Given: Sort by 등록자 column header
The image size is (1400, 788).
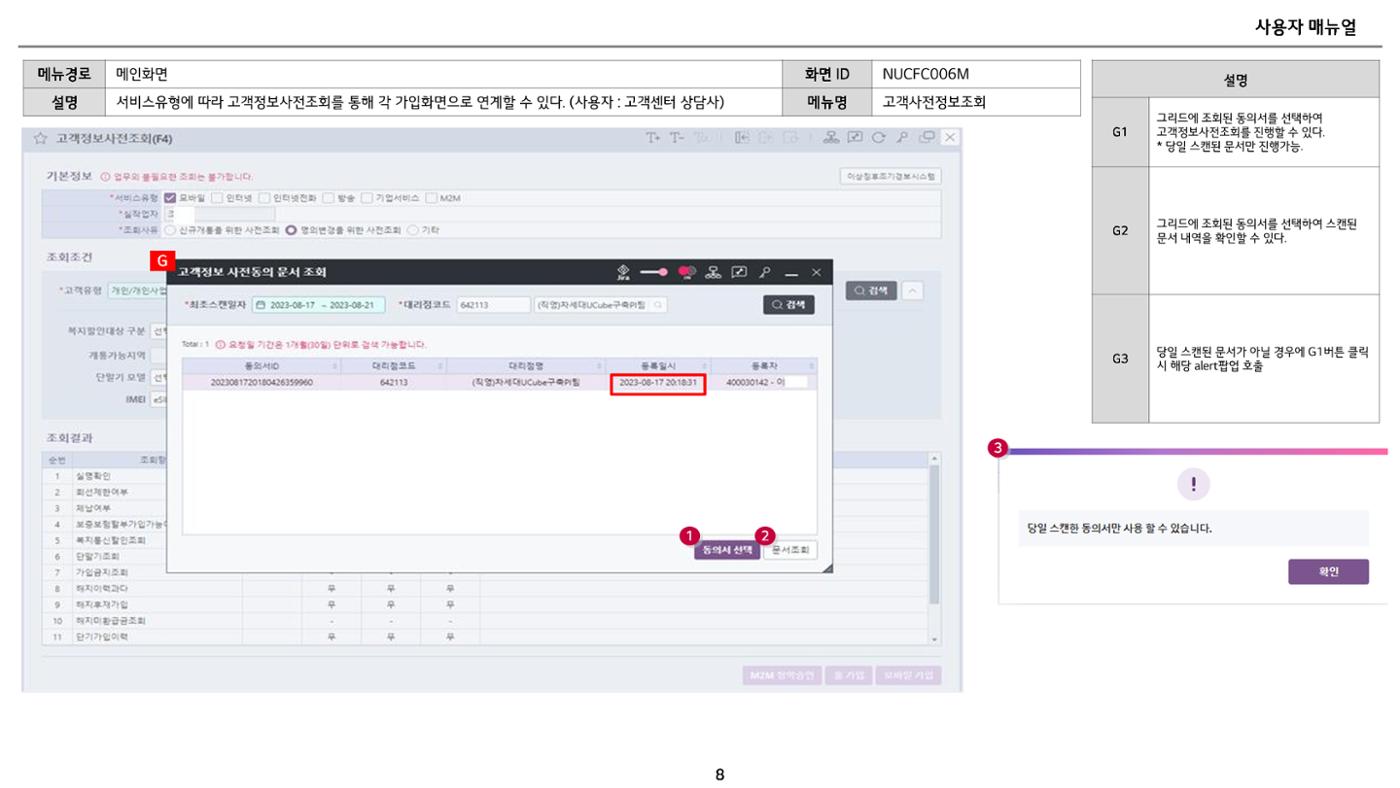Looking at the screenshot, I should click(765, 366).
